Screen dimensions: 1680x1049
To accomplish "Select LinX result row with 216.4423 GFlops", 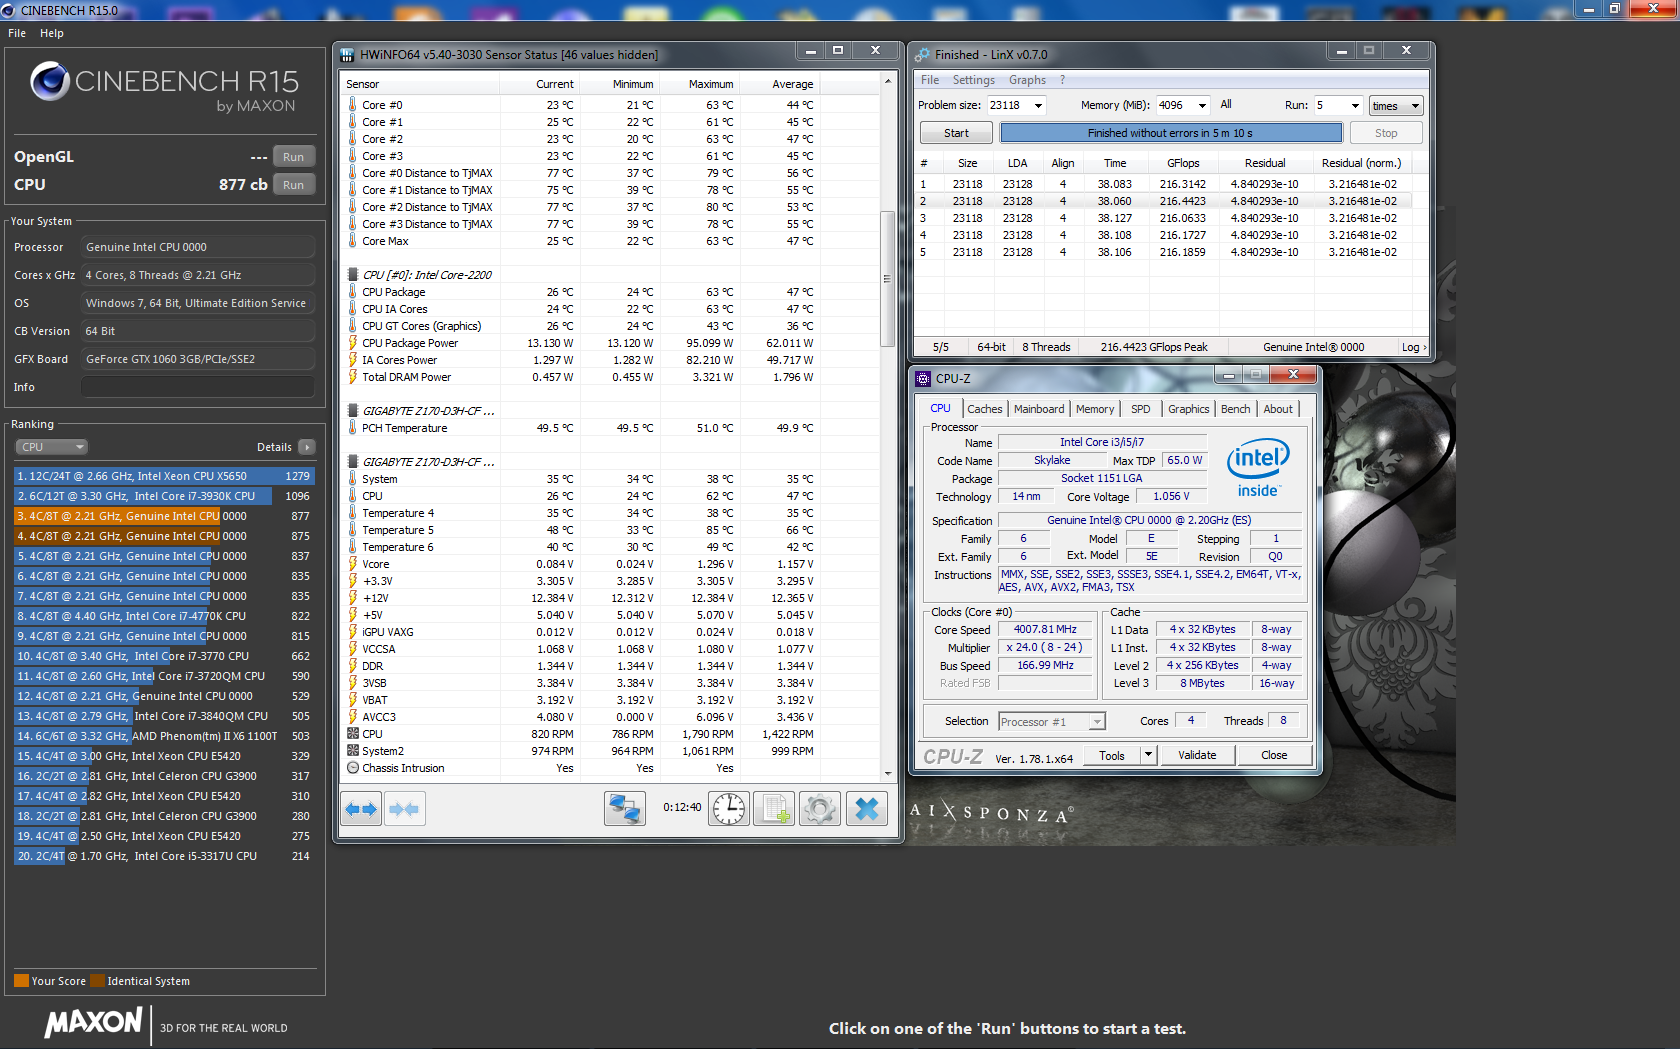I will (1164, 201).
